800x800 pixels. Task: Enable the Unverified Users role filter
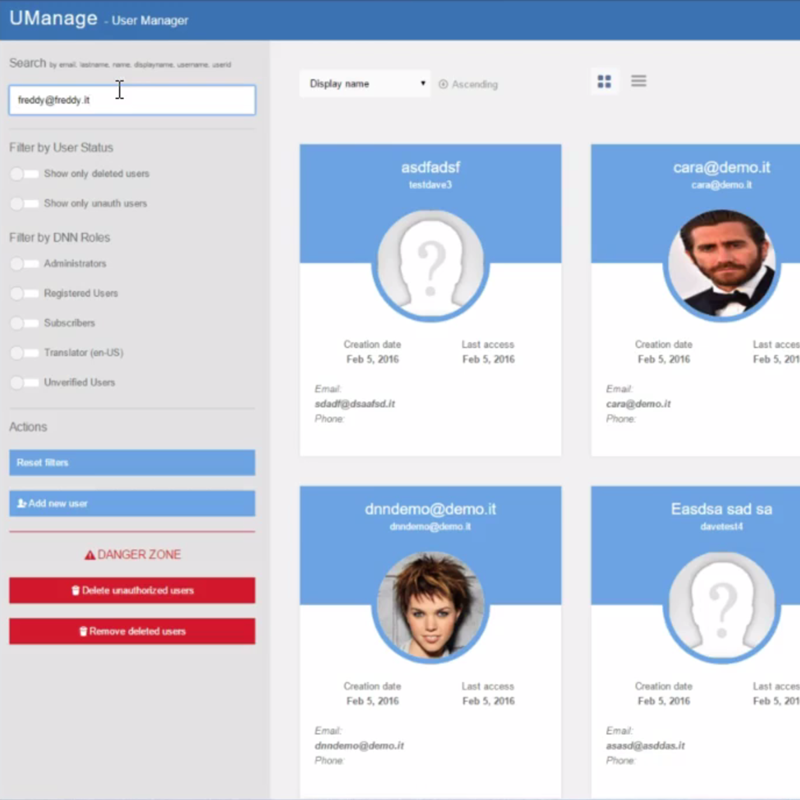pyautogui.click(x=24, y=382)
